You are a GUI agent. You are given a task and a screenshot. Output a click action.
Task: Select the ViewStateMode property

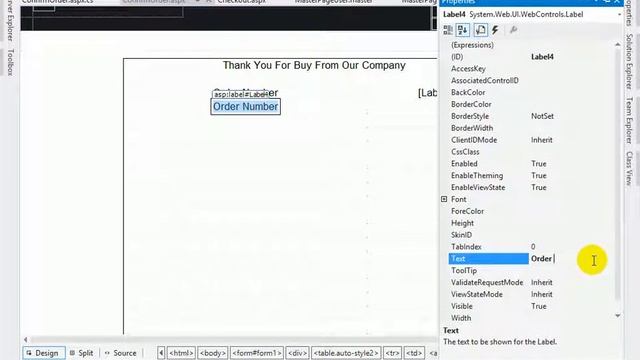(477, 294)
